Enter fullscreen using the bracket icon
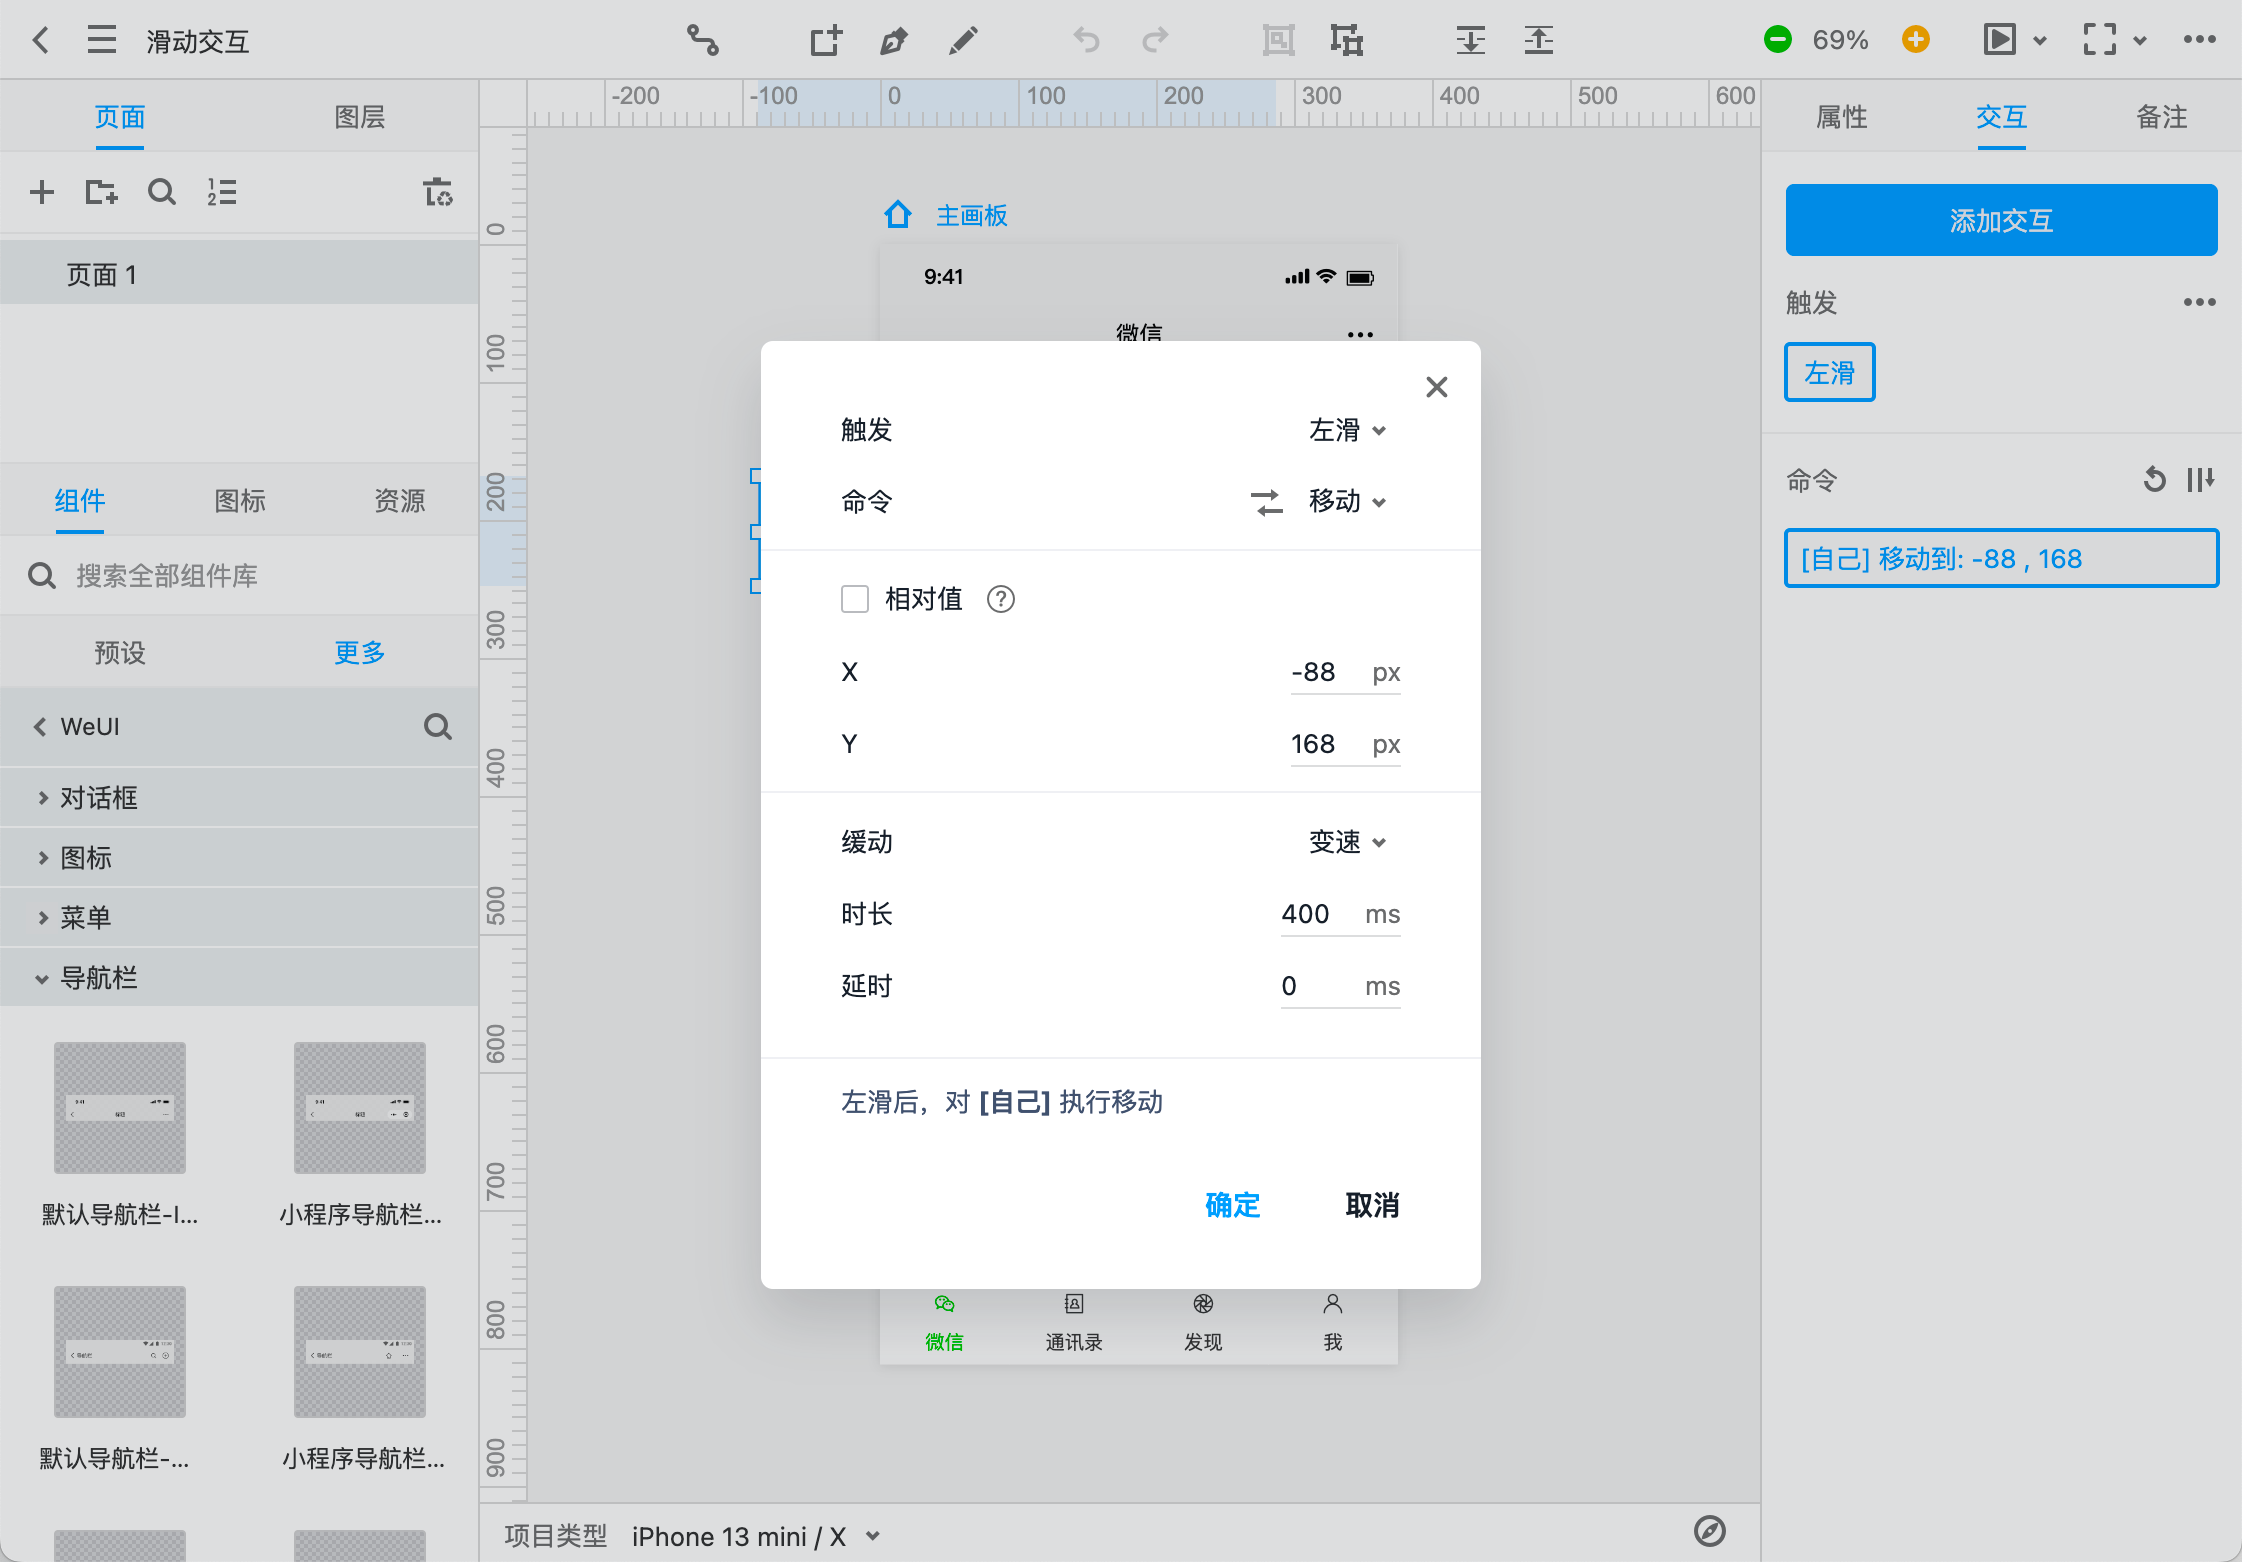Image resolution: width=2242 pixels, height=1562 pixels. coord(2099,39)
